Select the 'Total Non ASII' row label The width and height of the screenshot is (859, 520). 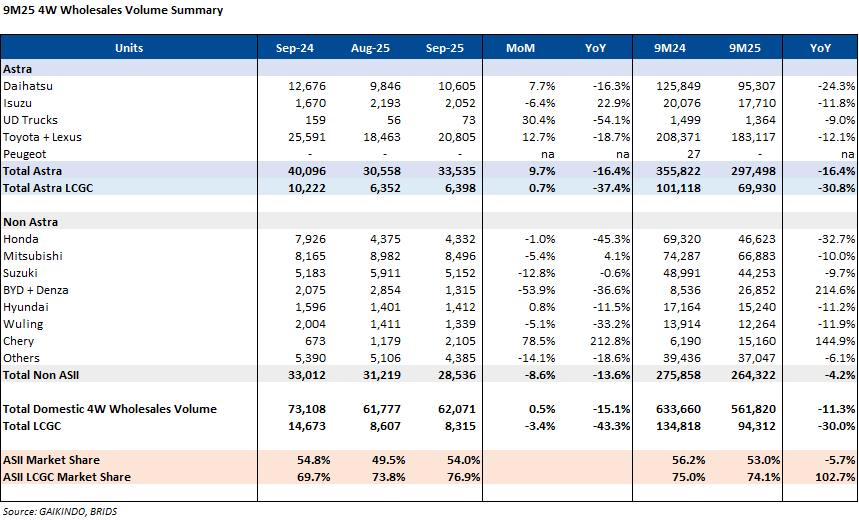coord(41,375)
